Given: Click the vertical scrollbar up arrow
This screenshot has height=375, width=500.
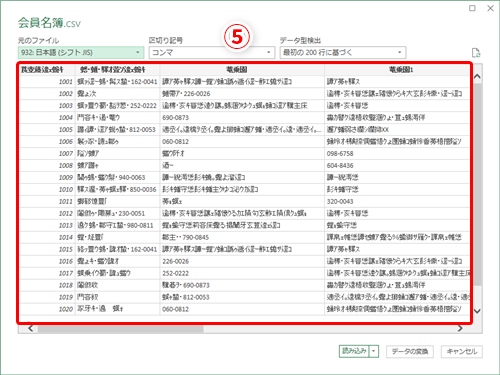Looking at the screenshot, I should click(x=477, y=76).
